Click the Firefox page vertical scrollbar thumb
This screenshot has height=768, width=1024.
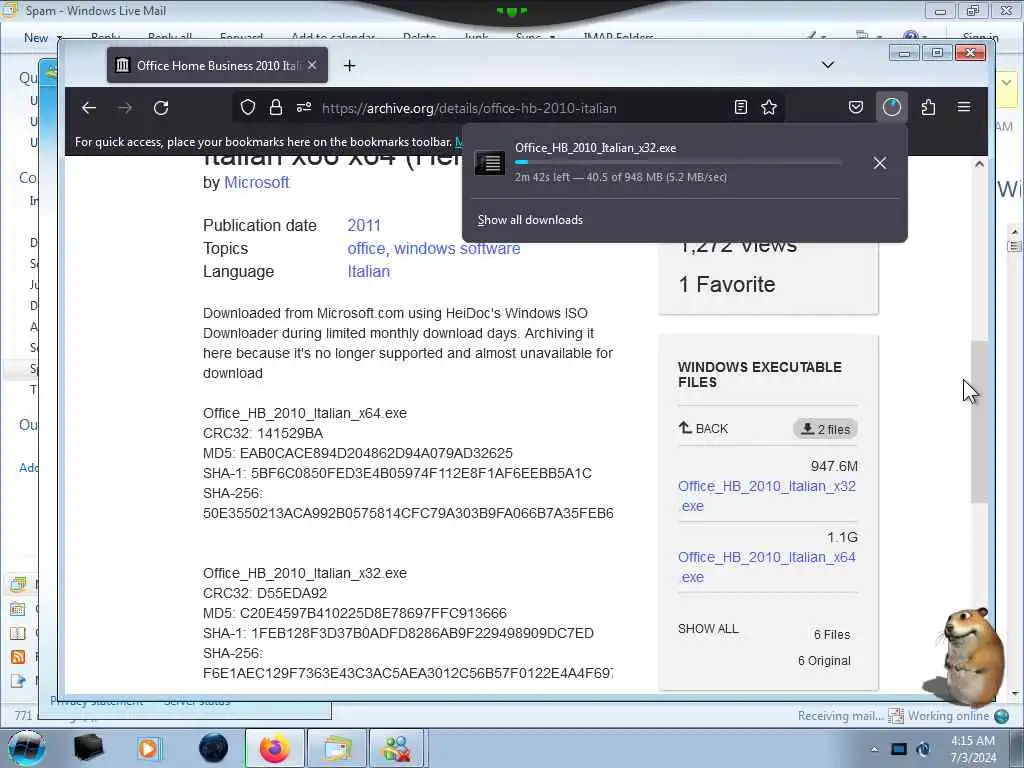[979, 421]
